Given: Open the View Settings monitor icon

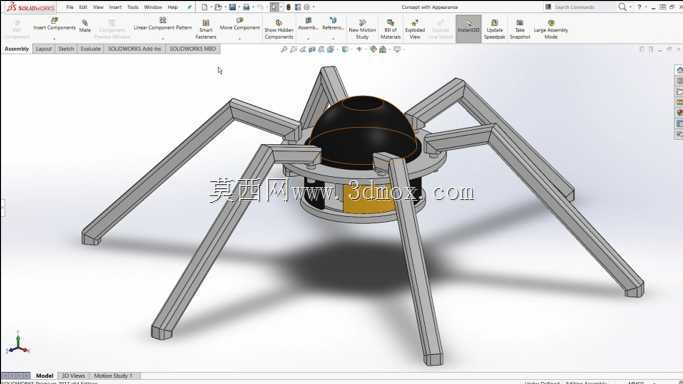Looking at the screenshot, I should 397,50.
